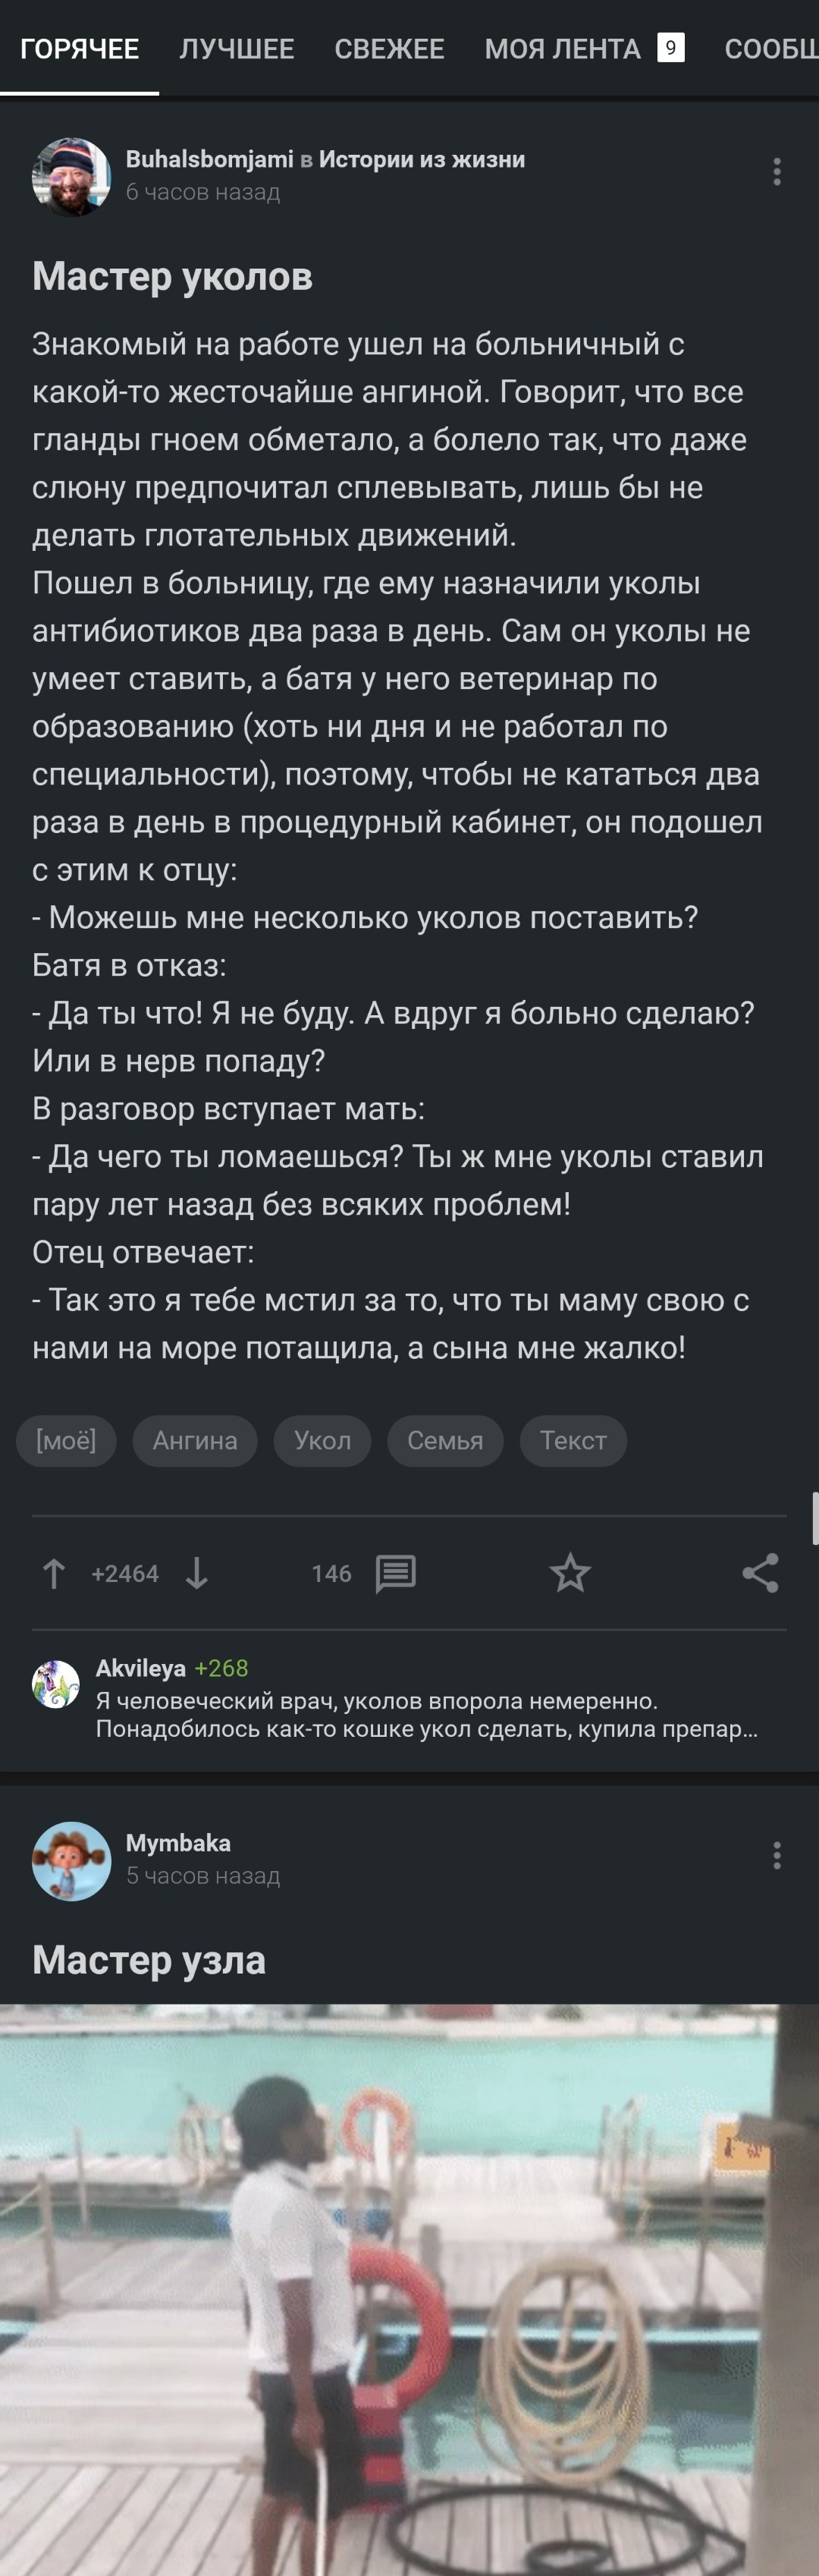The height and width of the screenshot is (2576, 819).
Task: Open the options menu for Buhalsbomjami's post
Action: click(777, 172)
